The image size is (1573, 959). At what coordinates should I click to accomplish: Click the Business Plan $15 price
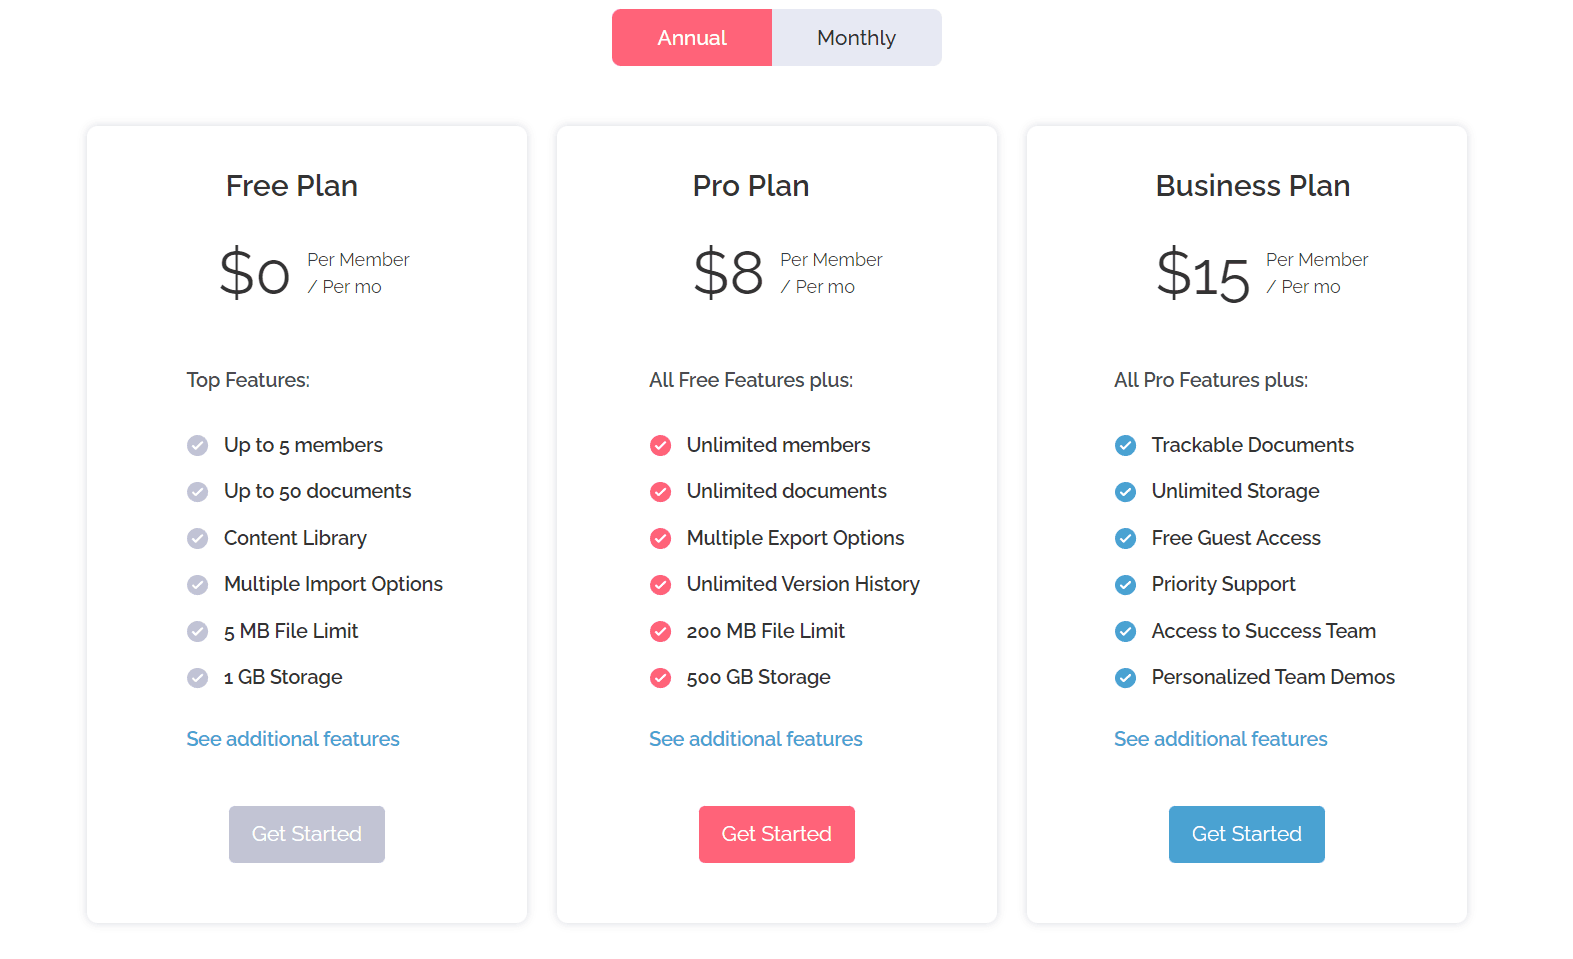point(1203,274)
